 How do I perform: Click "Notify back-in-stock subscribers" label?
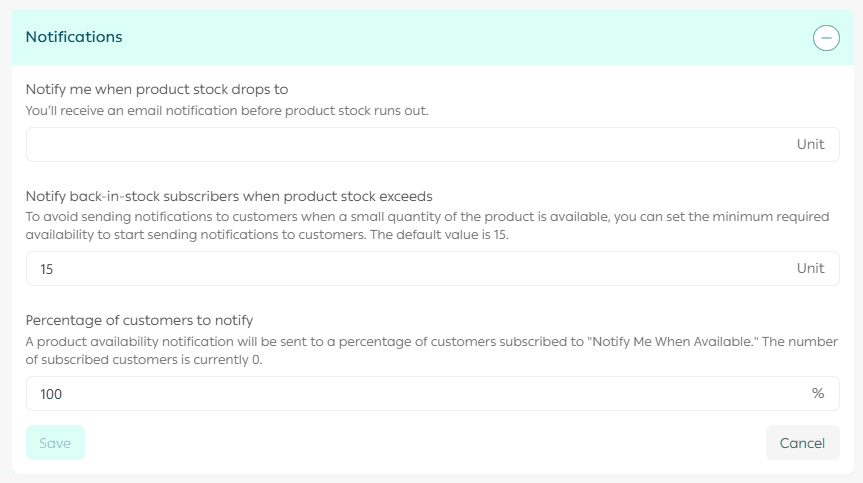[x=229, y=196]
